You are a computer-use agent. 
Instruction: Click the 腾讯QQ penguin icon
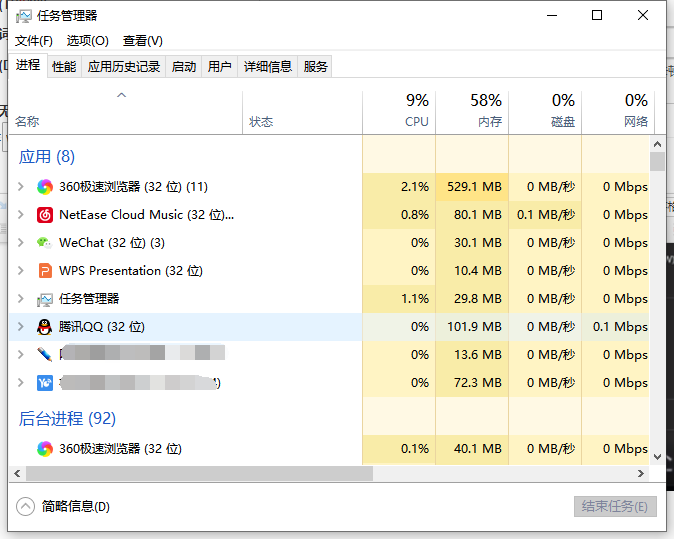(x=45, y=327)
